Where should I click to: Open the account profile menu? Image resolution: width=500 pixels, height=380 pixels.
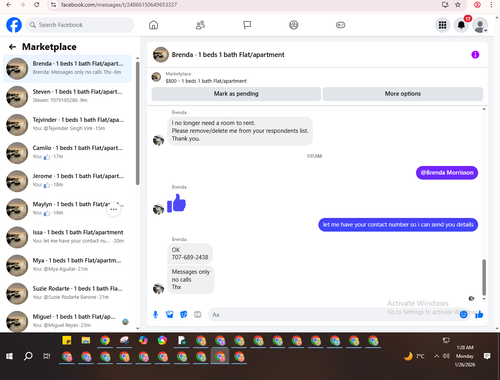coord(480,25)
